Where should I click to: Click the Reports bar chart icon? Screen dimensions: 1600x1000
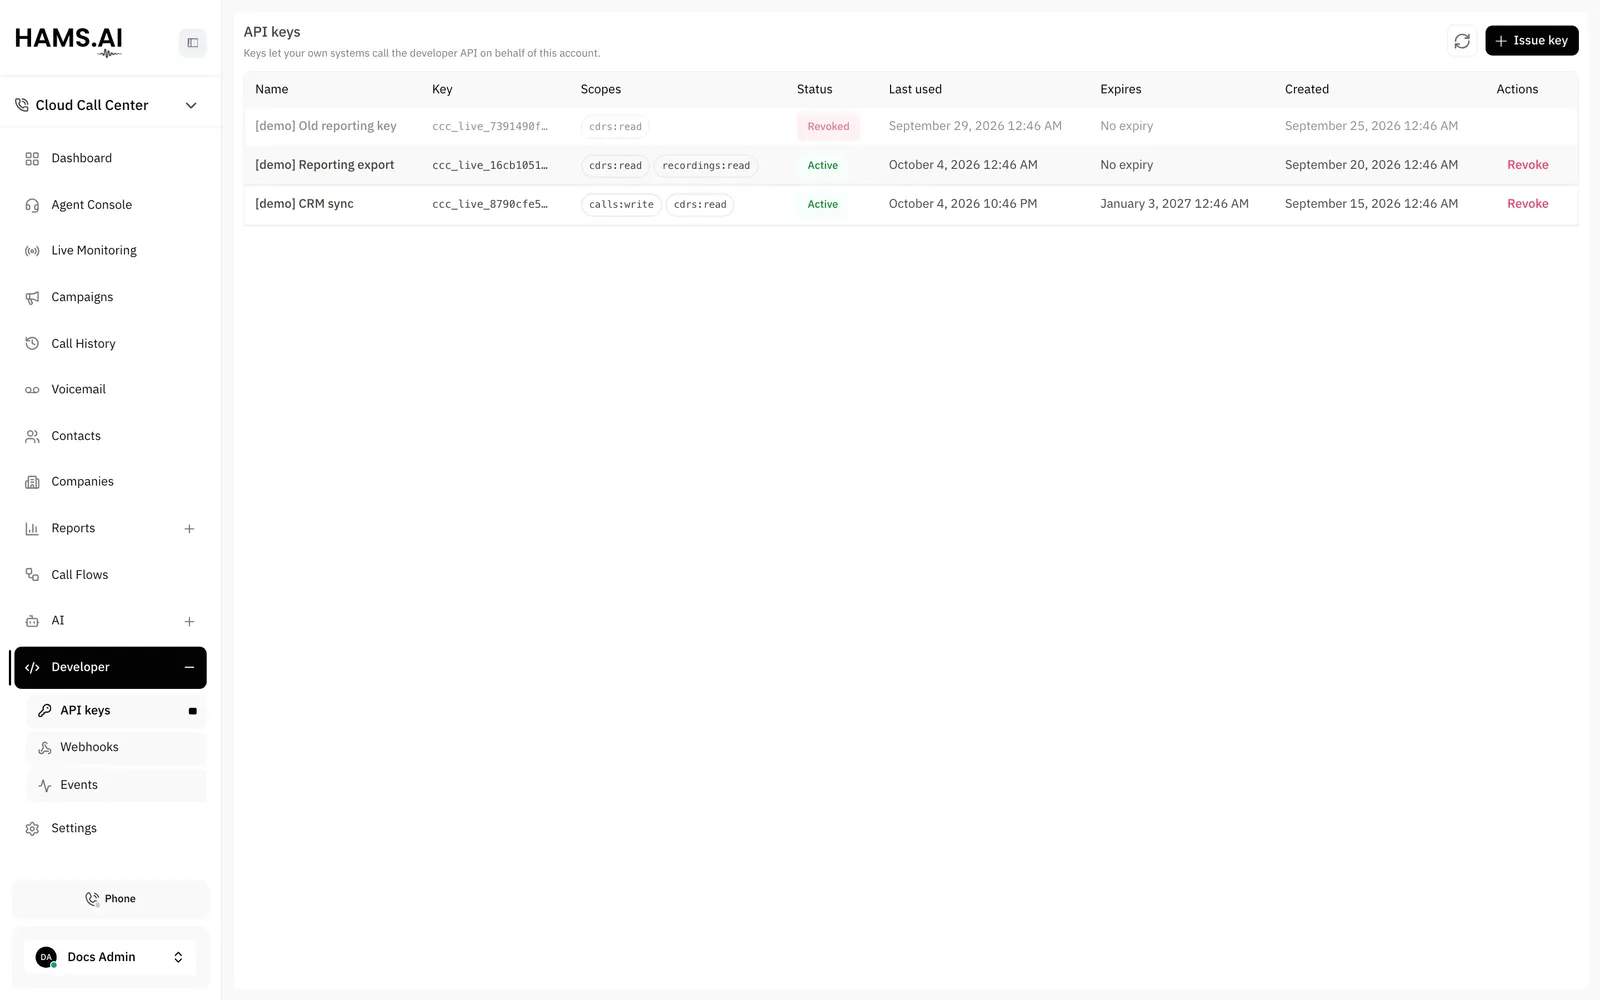(x=32, y=529)
